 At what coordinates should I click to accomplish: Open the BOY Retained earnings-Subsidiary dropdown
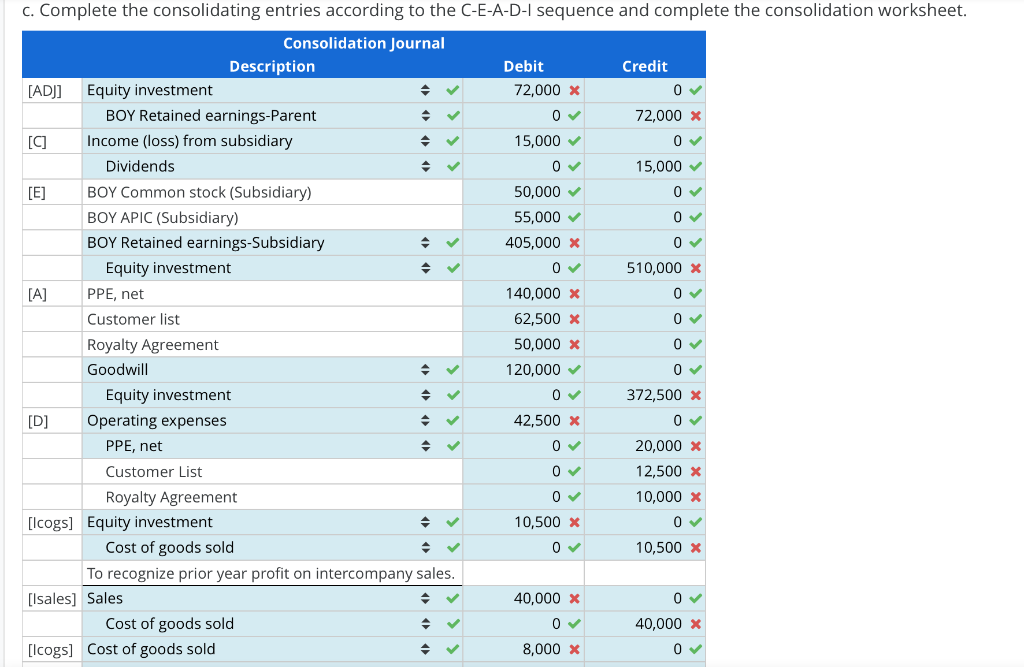(x=272, y=243)
